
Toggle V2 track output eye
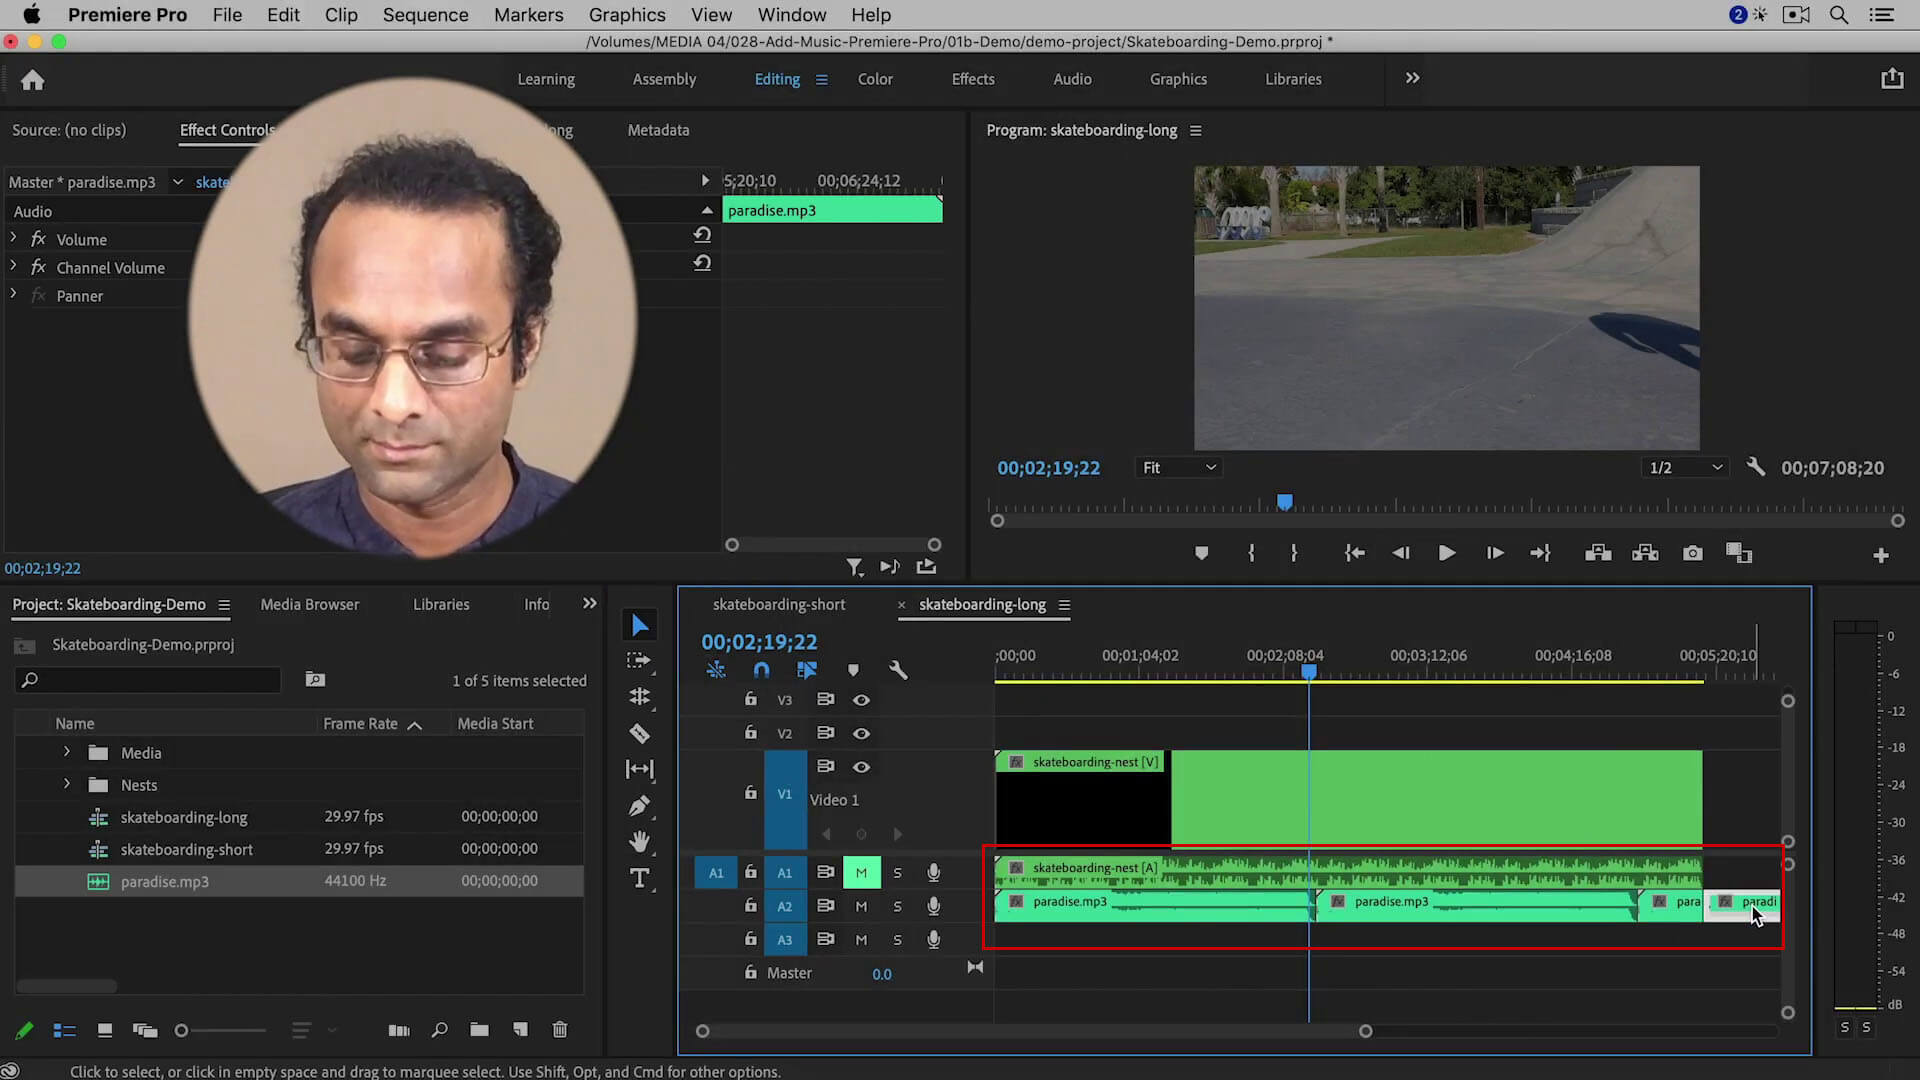click(861, 733)
